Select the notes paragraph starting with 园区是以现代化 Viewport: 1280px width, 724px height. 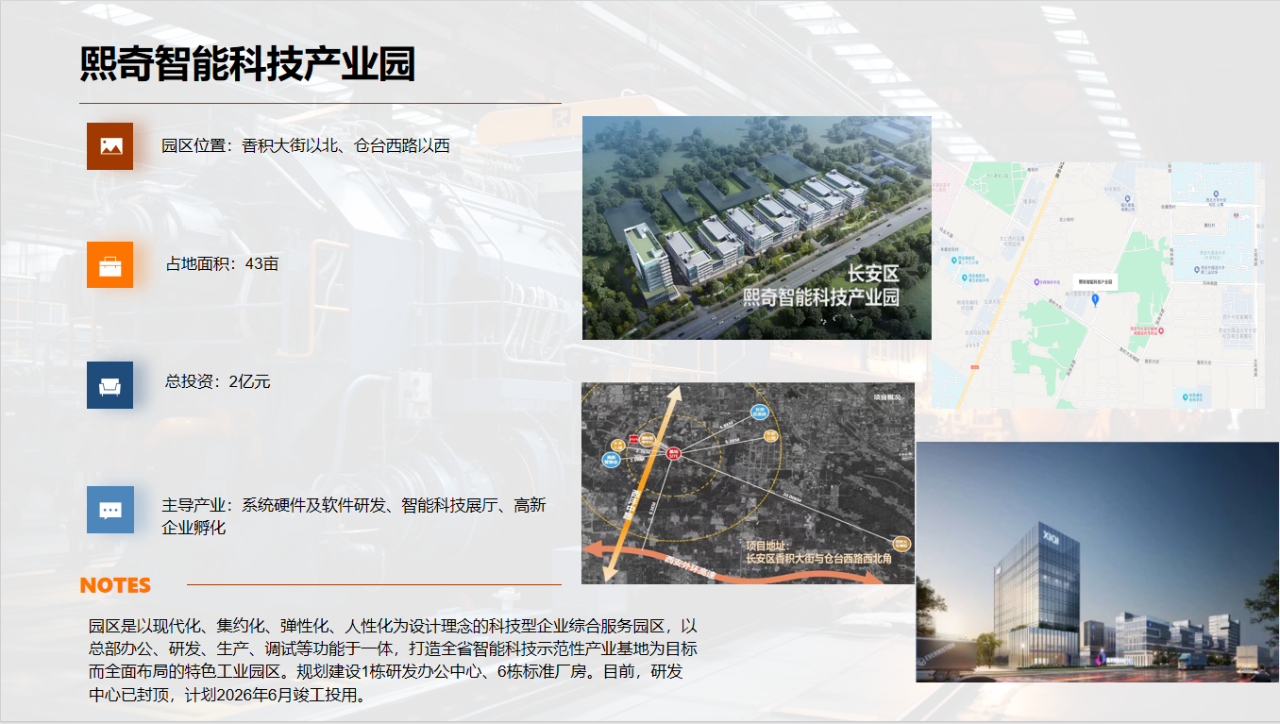(392, 660)
